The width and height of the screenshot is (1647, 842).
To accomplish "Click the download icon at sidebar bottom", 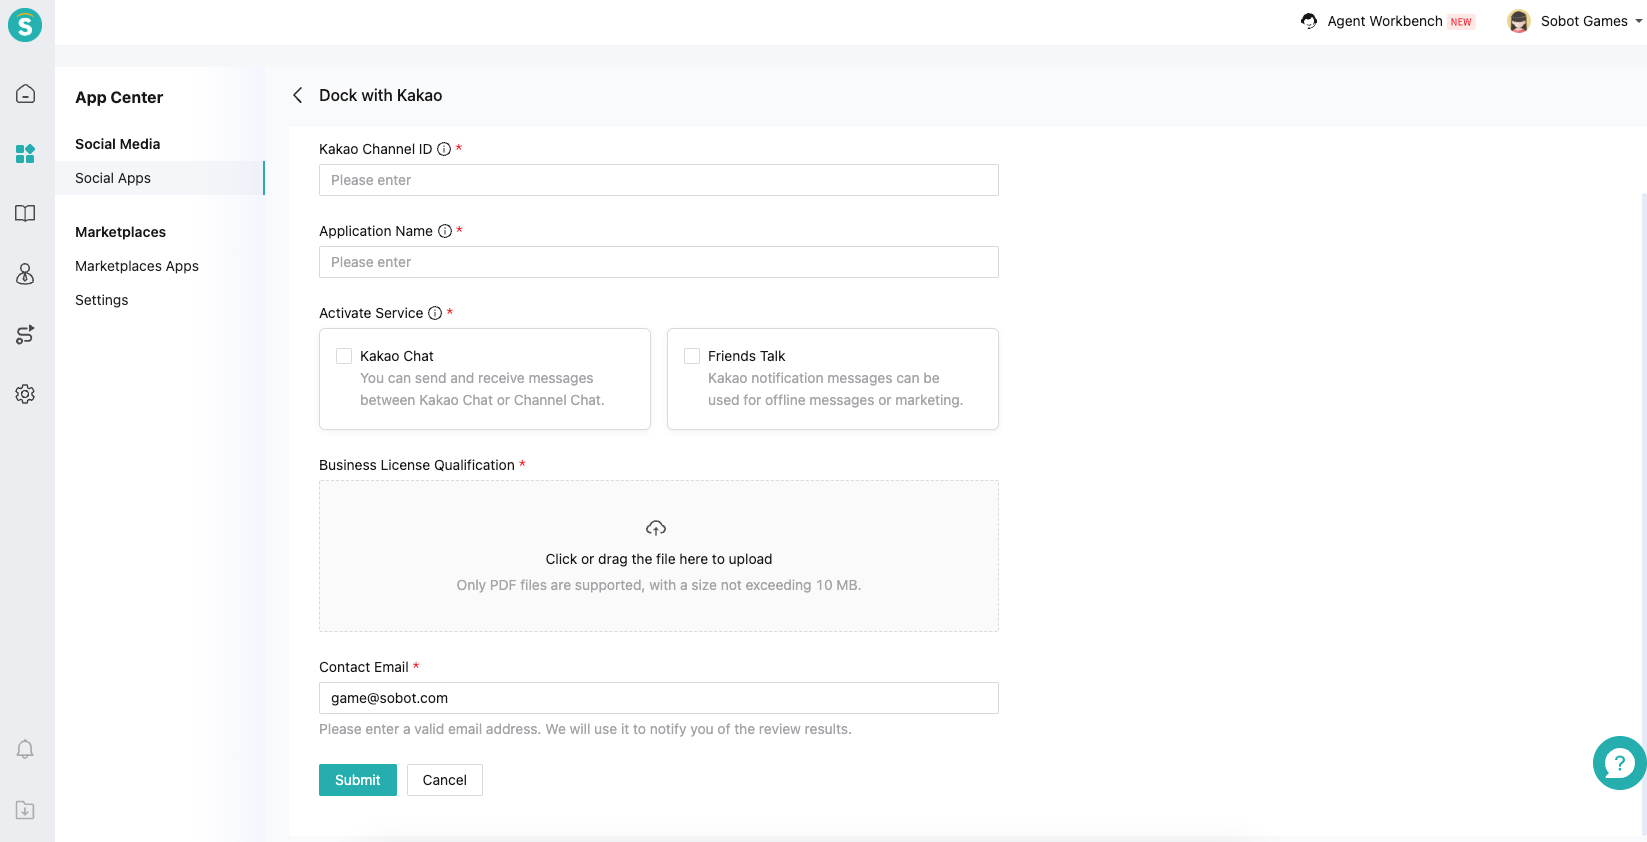I will (x=26, y=810).
